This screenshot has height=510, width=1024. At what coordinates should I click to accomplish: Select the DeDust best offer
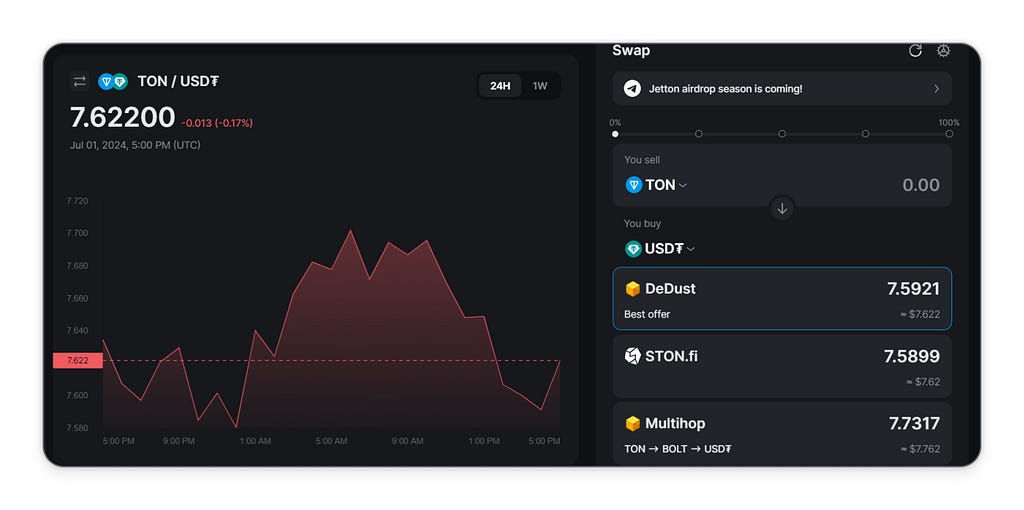782,298
